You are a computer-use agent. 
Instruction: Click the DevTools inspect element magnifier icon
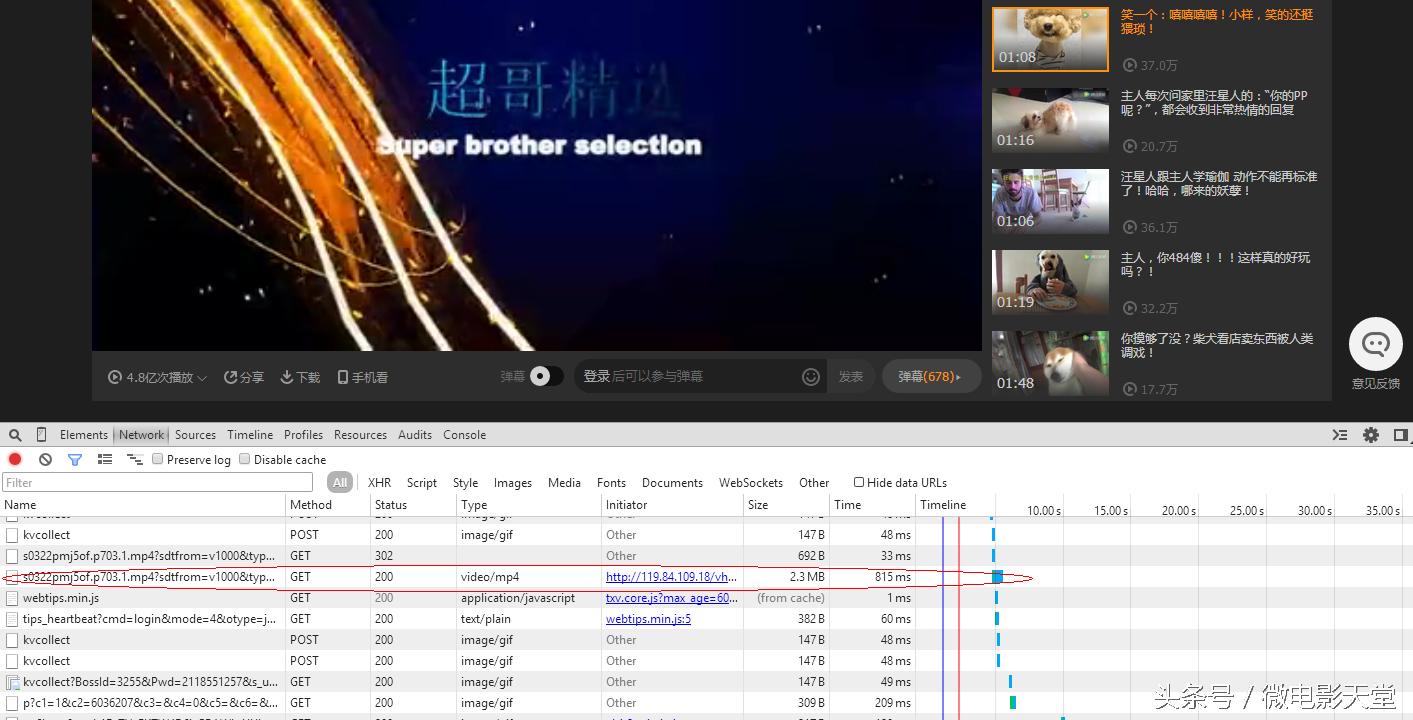point(15,435)
